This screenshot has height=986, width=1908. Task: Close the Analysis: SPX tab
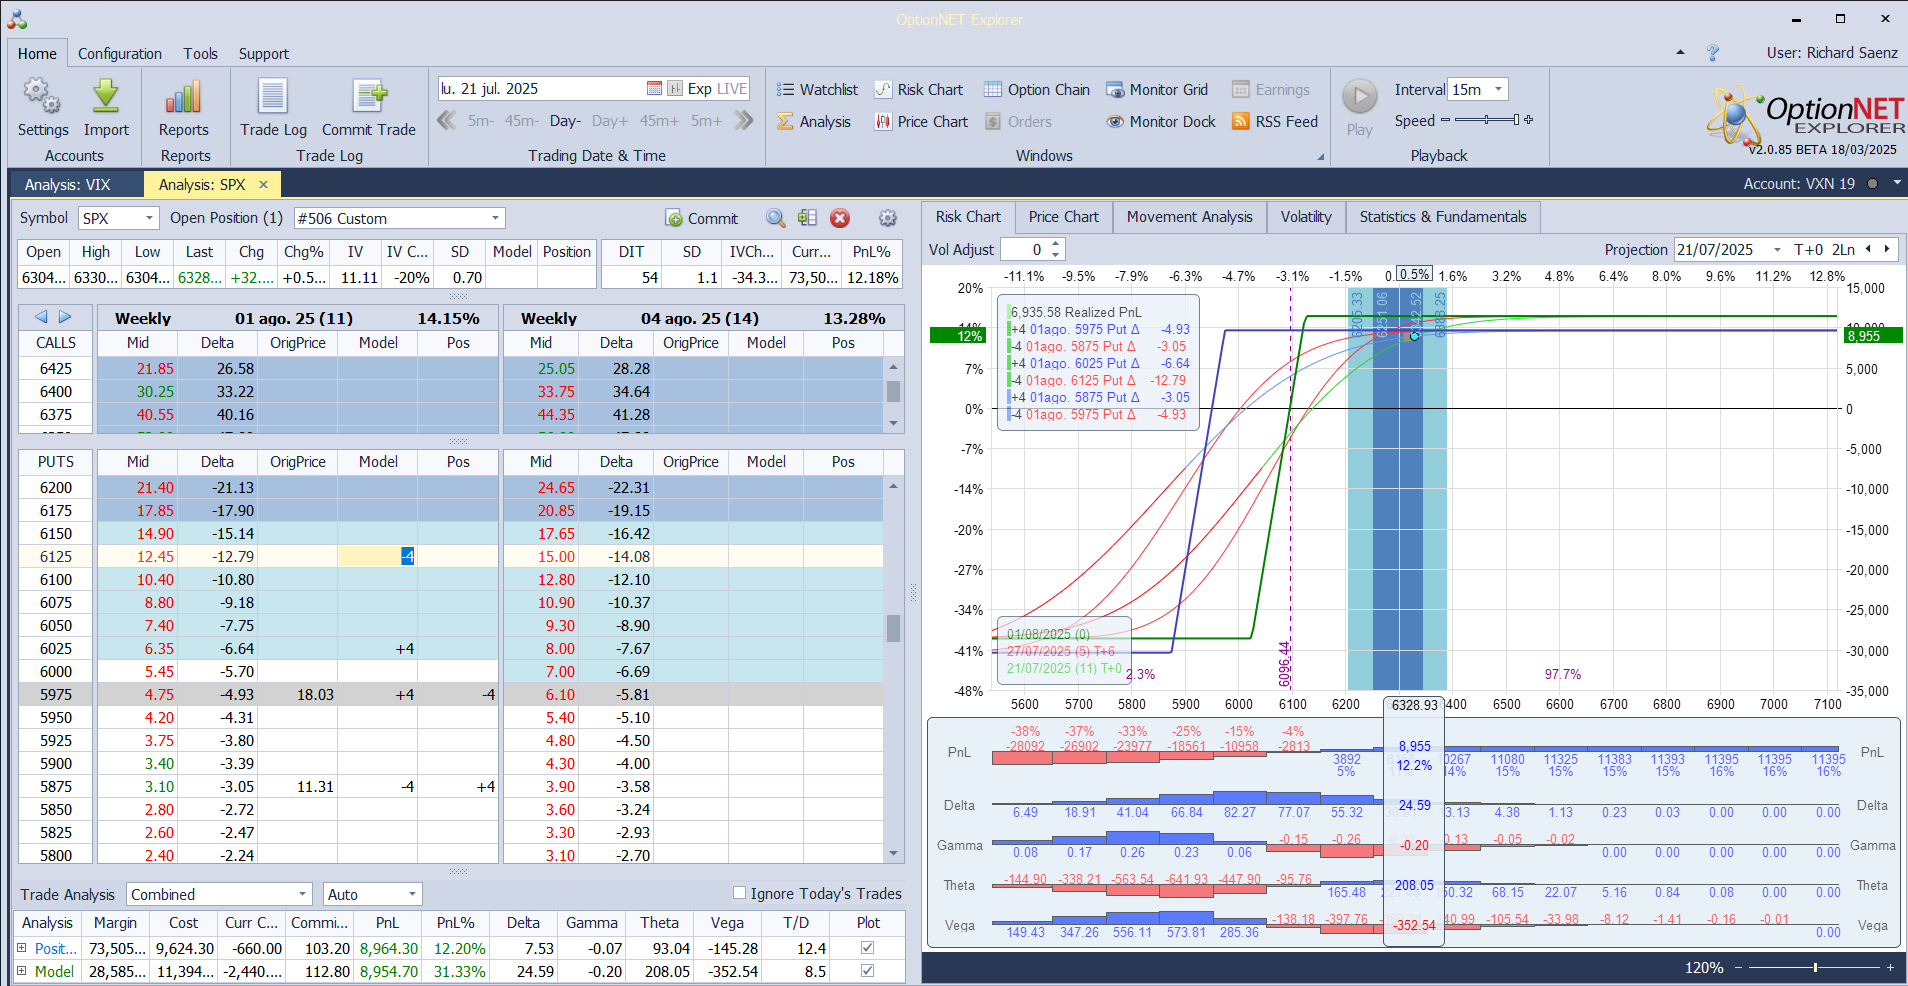[264, 184]
